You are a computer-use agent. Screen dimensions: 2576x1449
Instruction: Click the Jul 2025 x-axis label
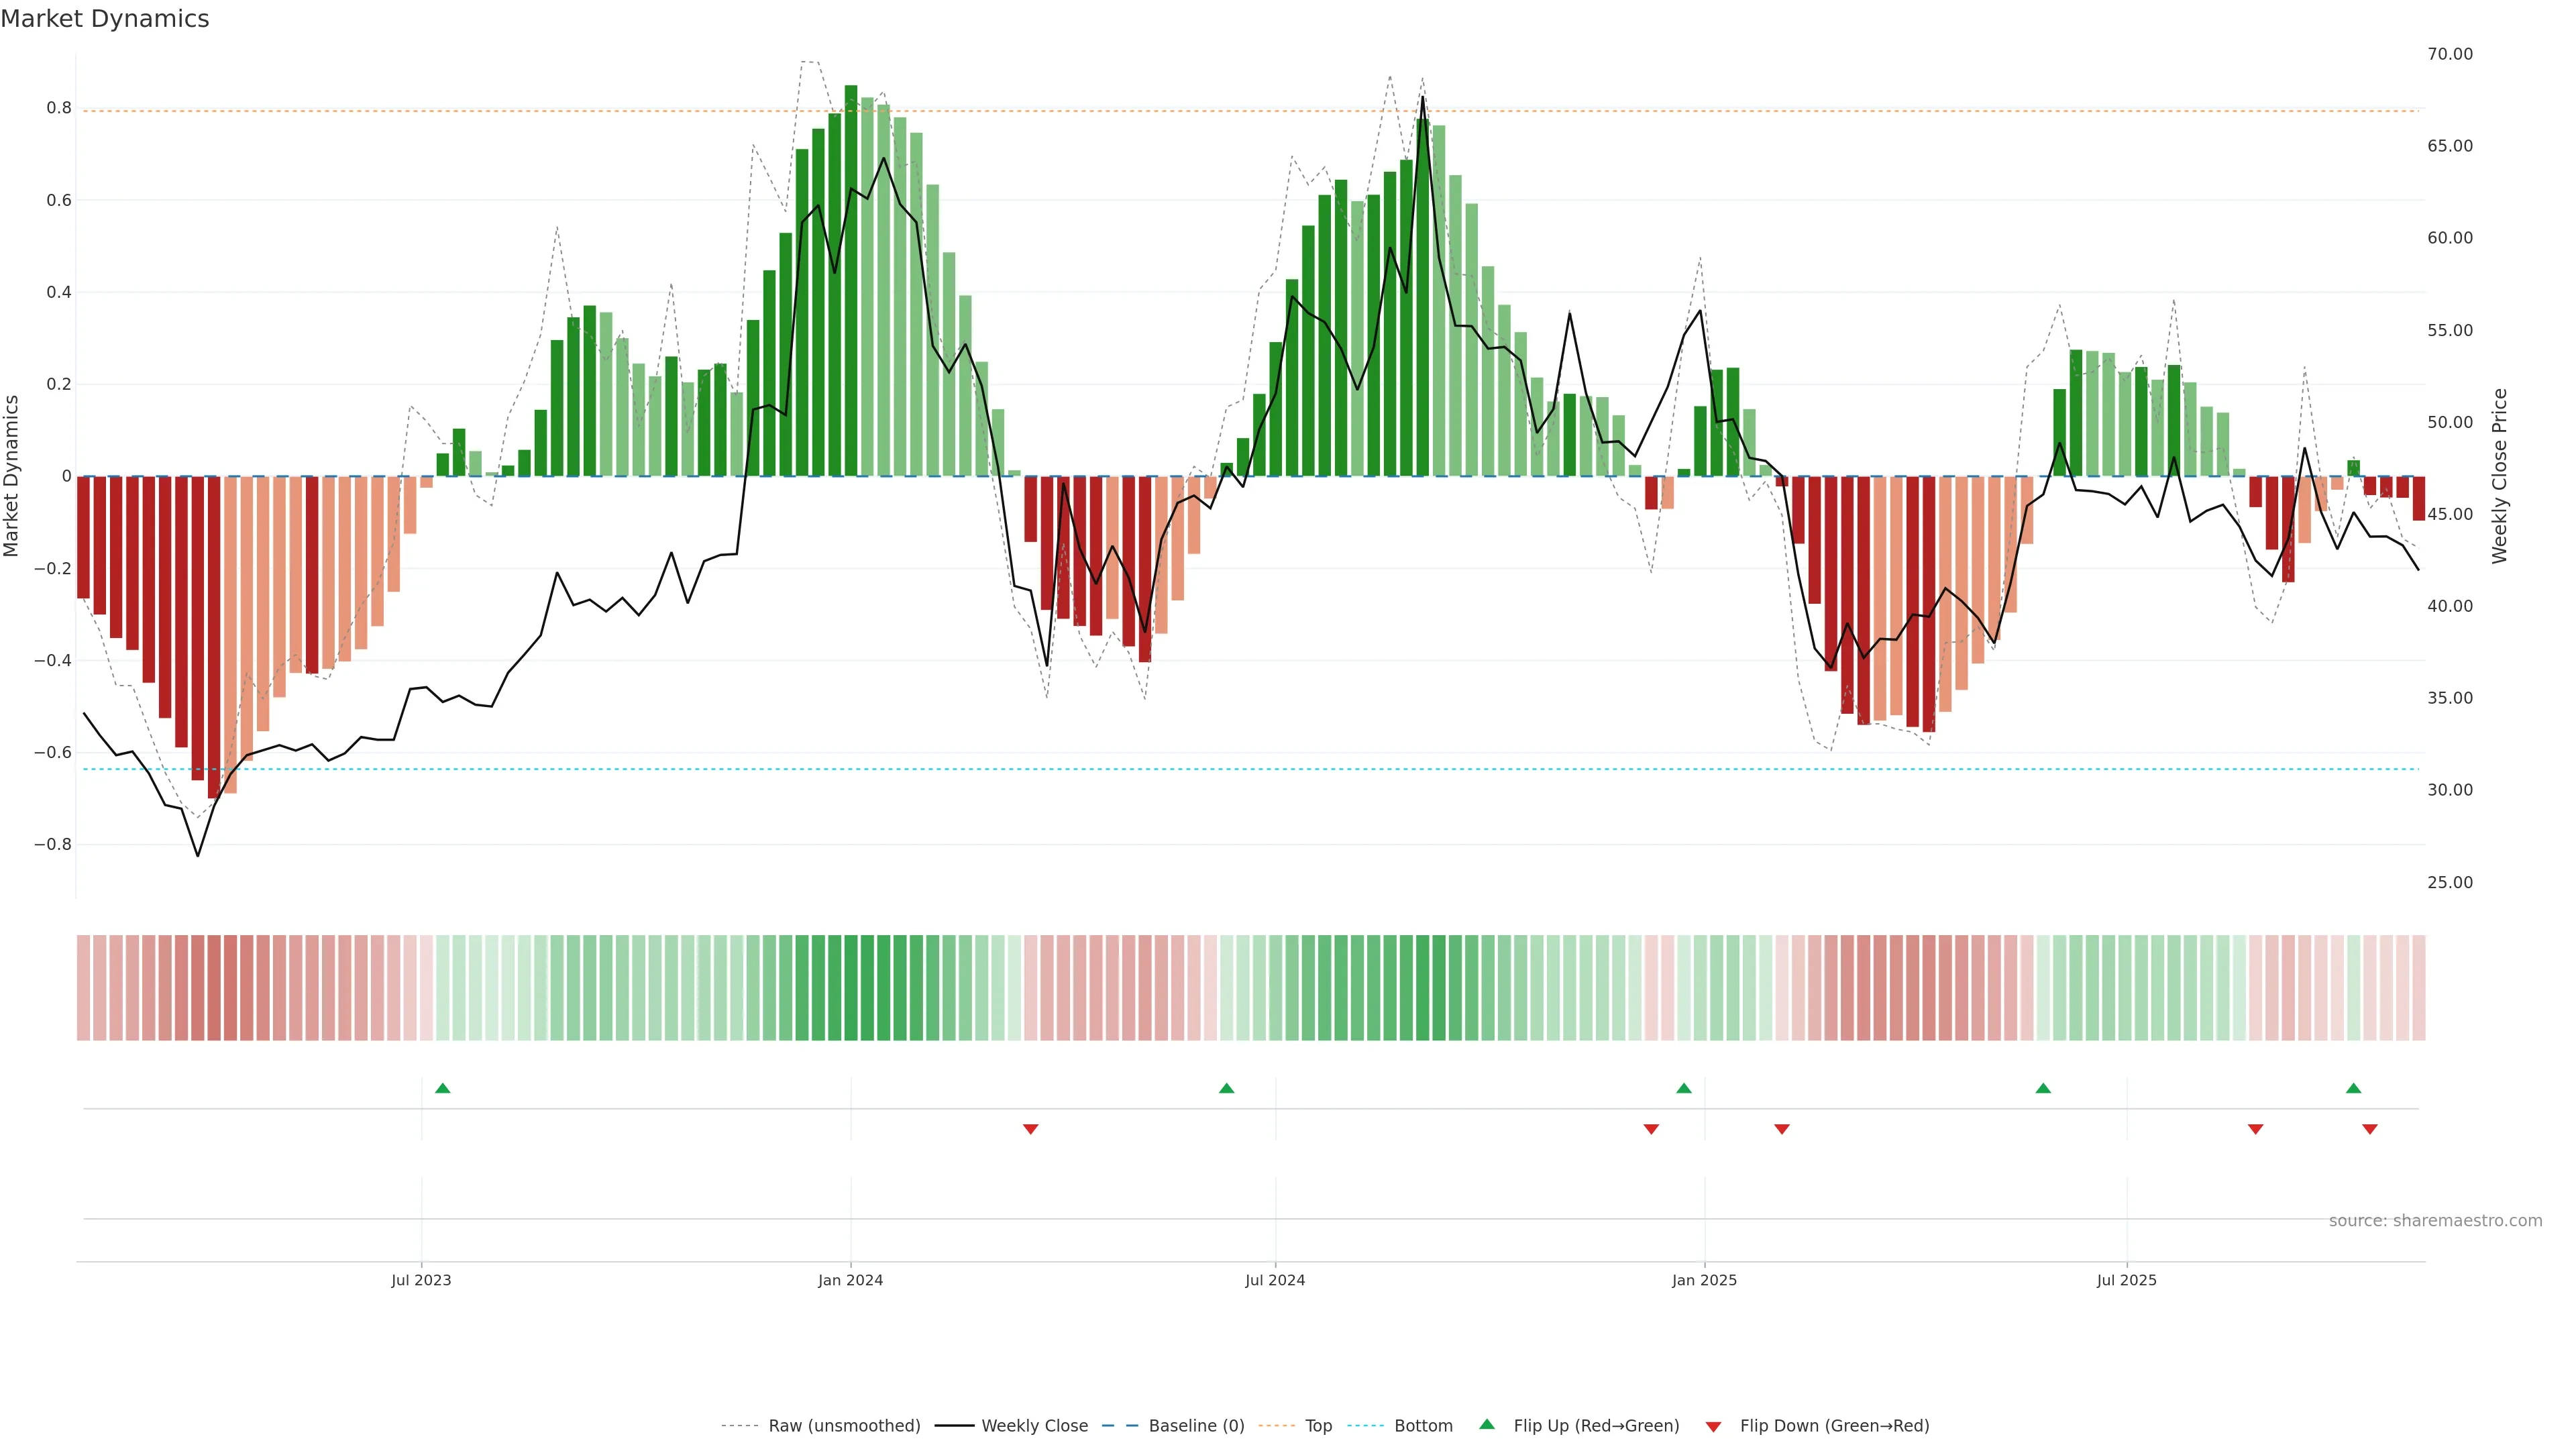tap(2126, 1280)
